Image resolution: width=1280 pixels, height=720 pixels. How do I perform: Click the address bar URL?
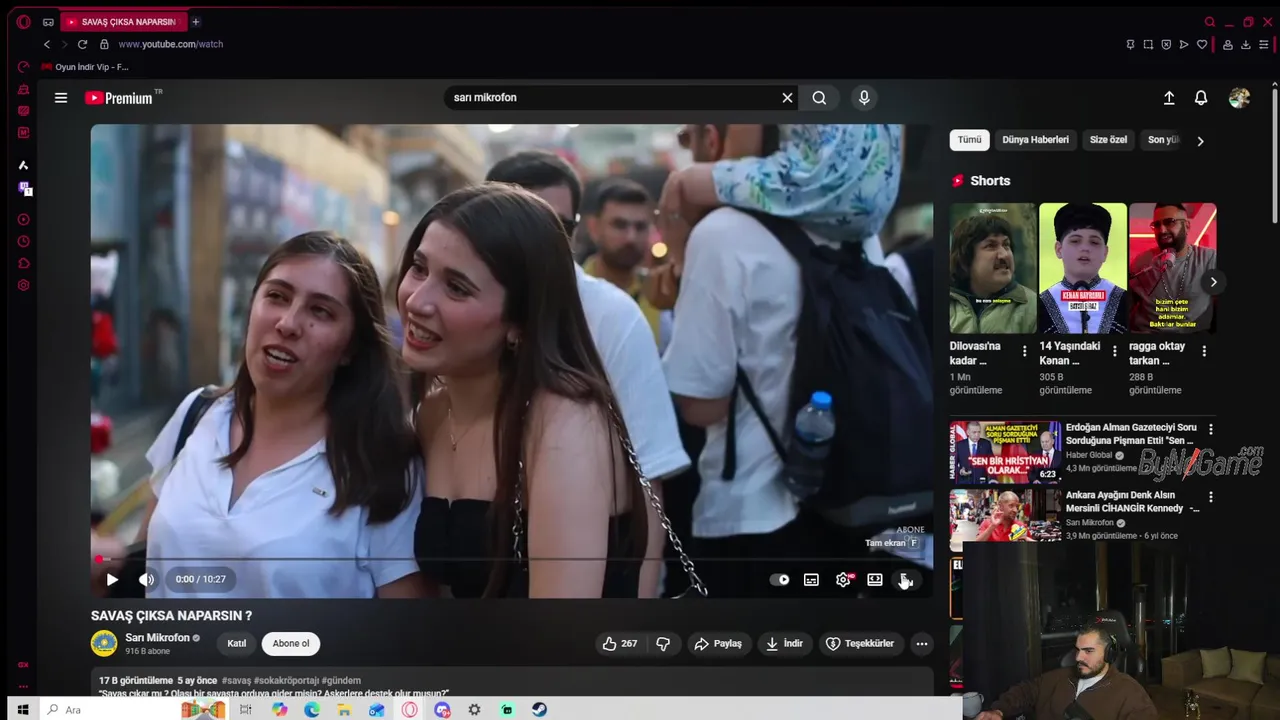171,44
